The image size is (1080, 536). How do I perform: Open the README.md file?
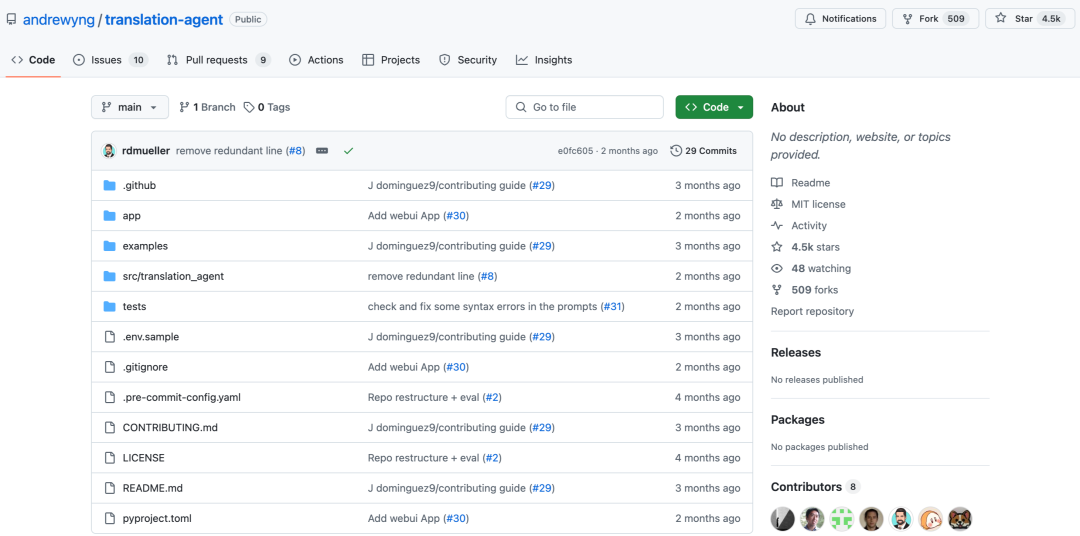(x=152, y=488)
